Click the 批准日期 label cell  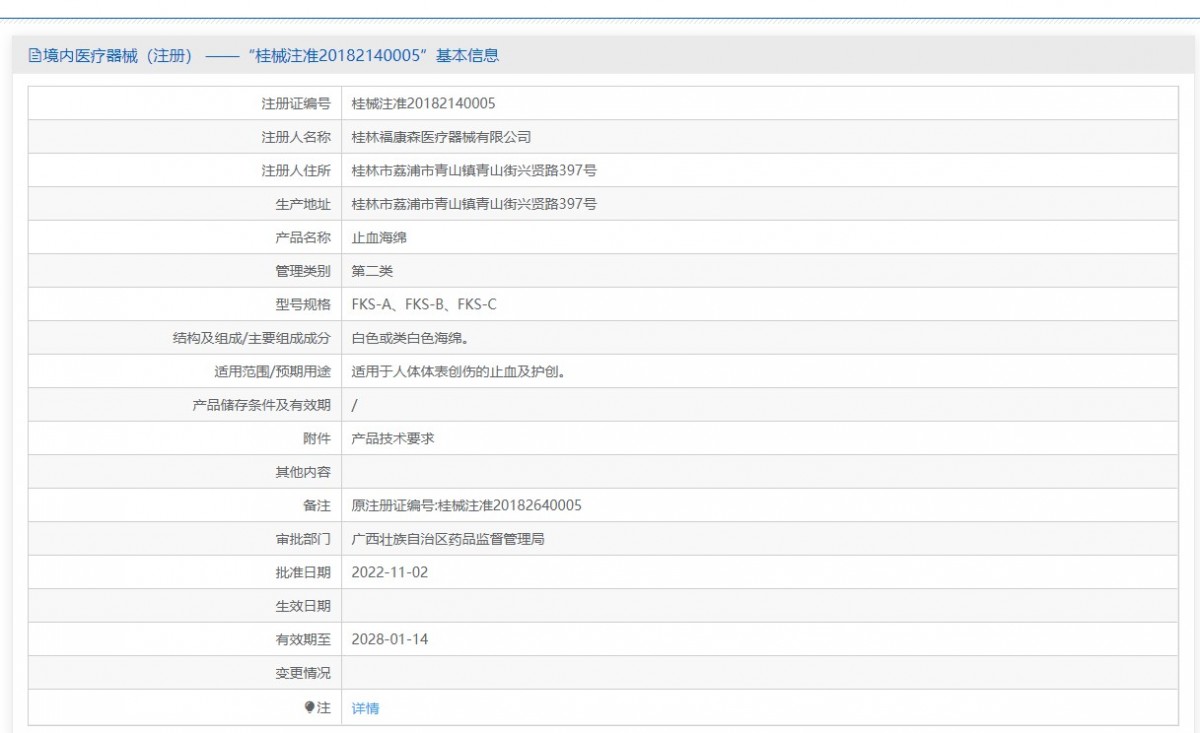tap(184, 573)
